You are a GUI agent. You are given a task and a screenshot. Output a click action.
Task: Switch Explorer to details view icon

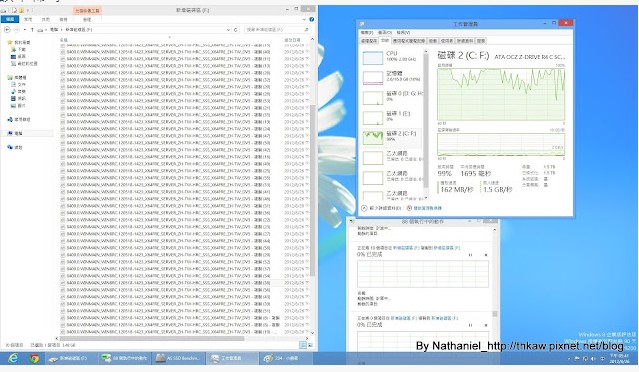303,345
